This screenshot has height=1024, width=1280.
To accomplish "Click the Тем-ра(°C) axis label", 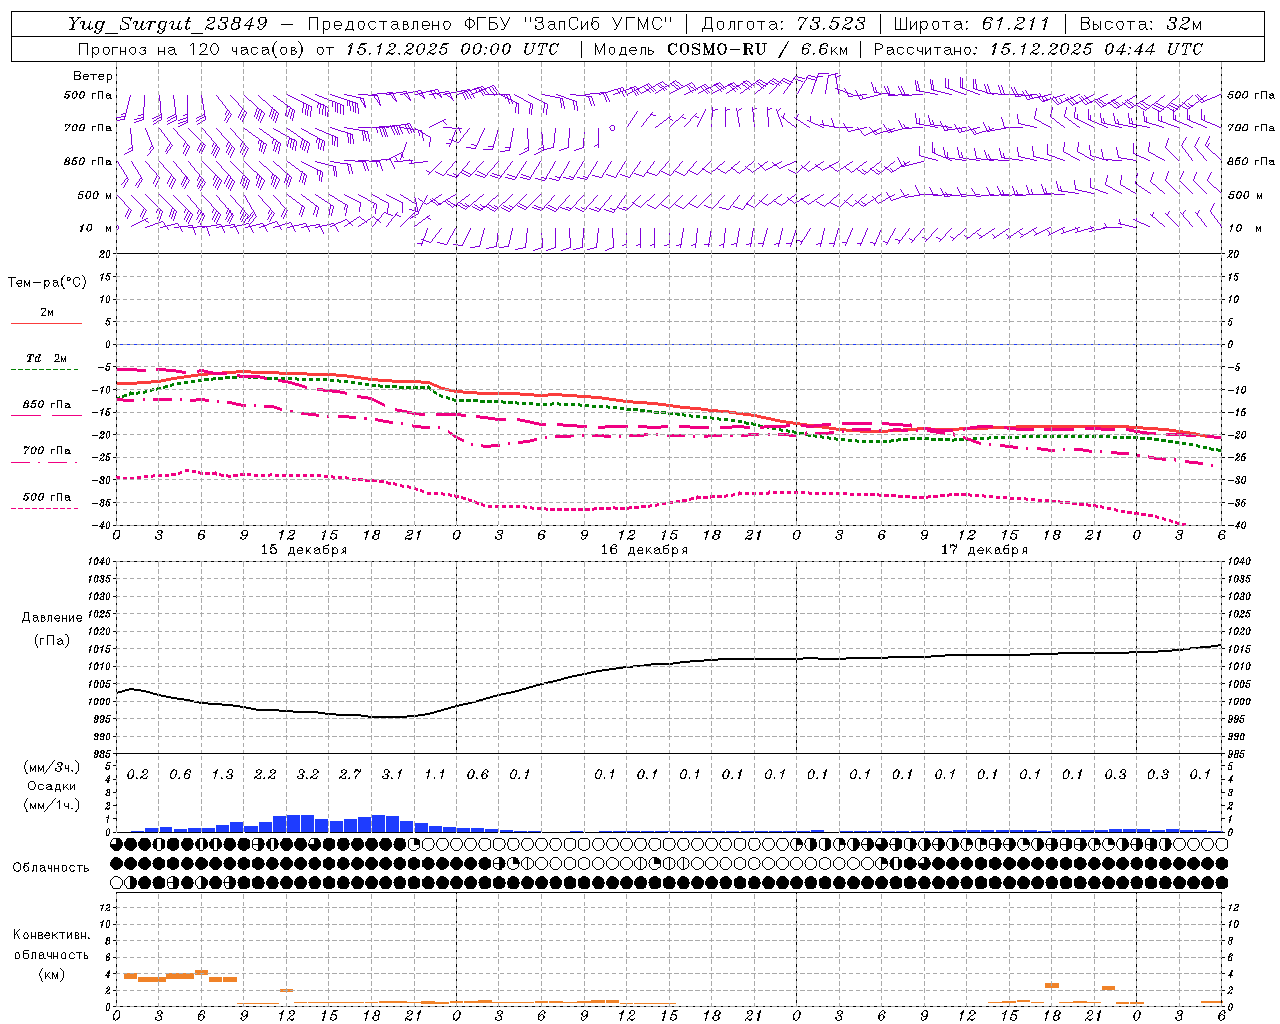I will [x=47, y=283].
